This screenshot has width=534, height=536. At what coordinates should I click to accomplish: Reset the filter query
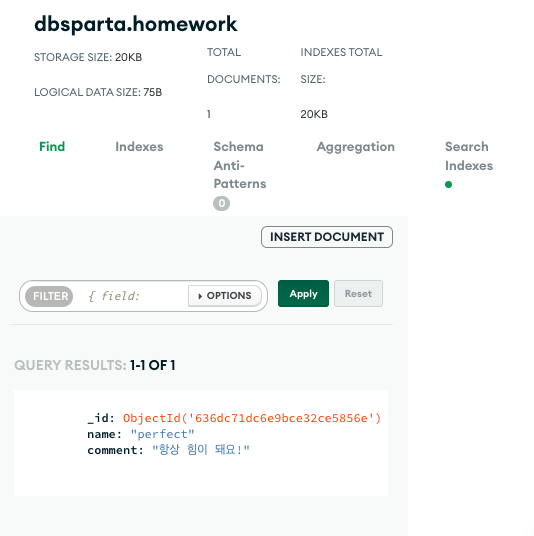(358, 294)
